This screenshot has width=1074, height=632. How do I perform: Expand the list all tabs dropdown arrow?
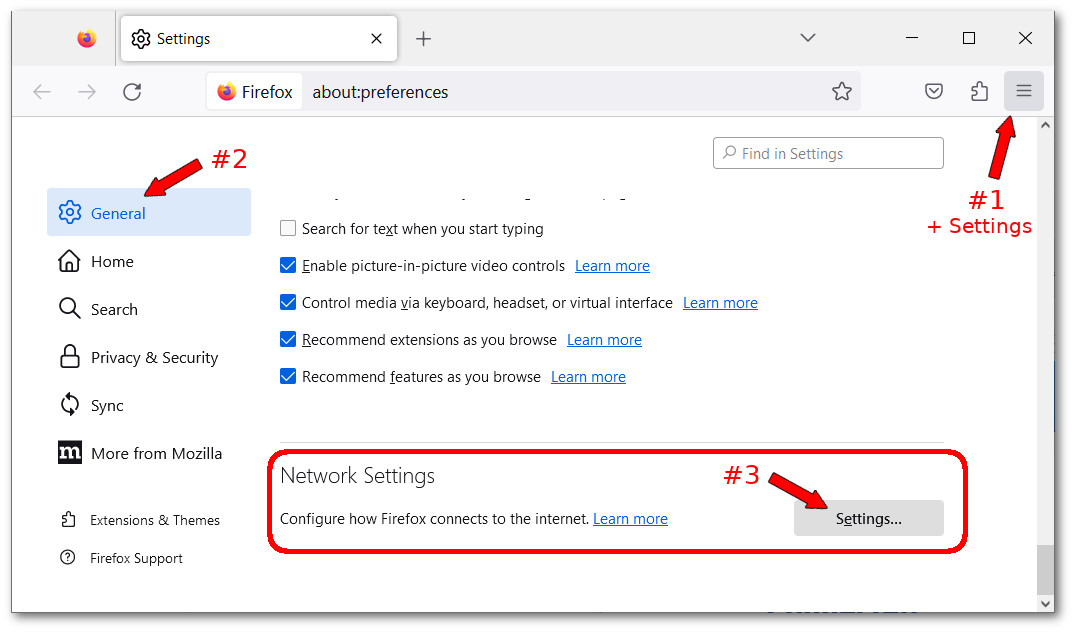[808, 38]
